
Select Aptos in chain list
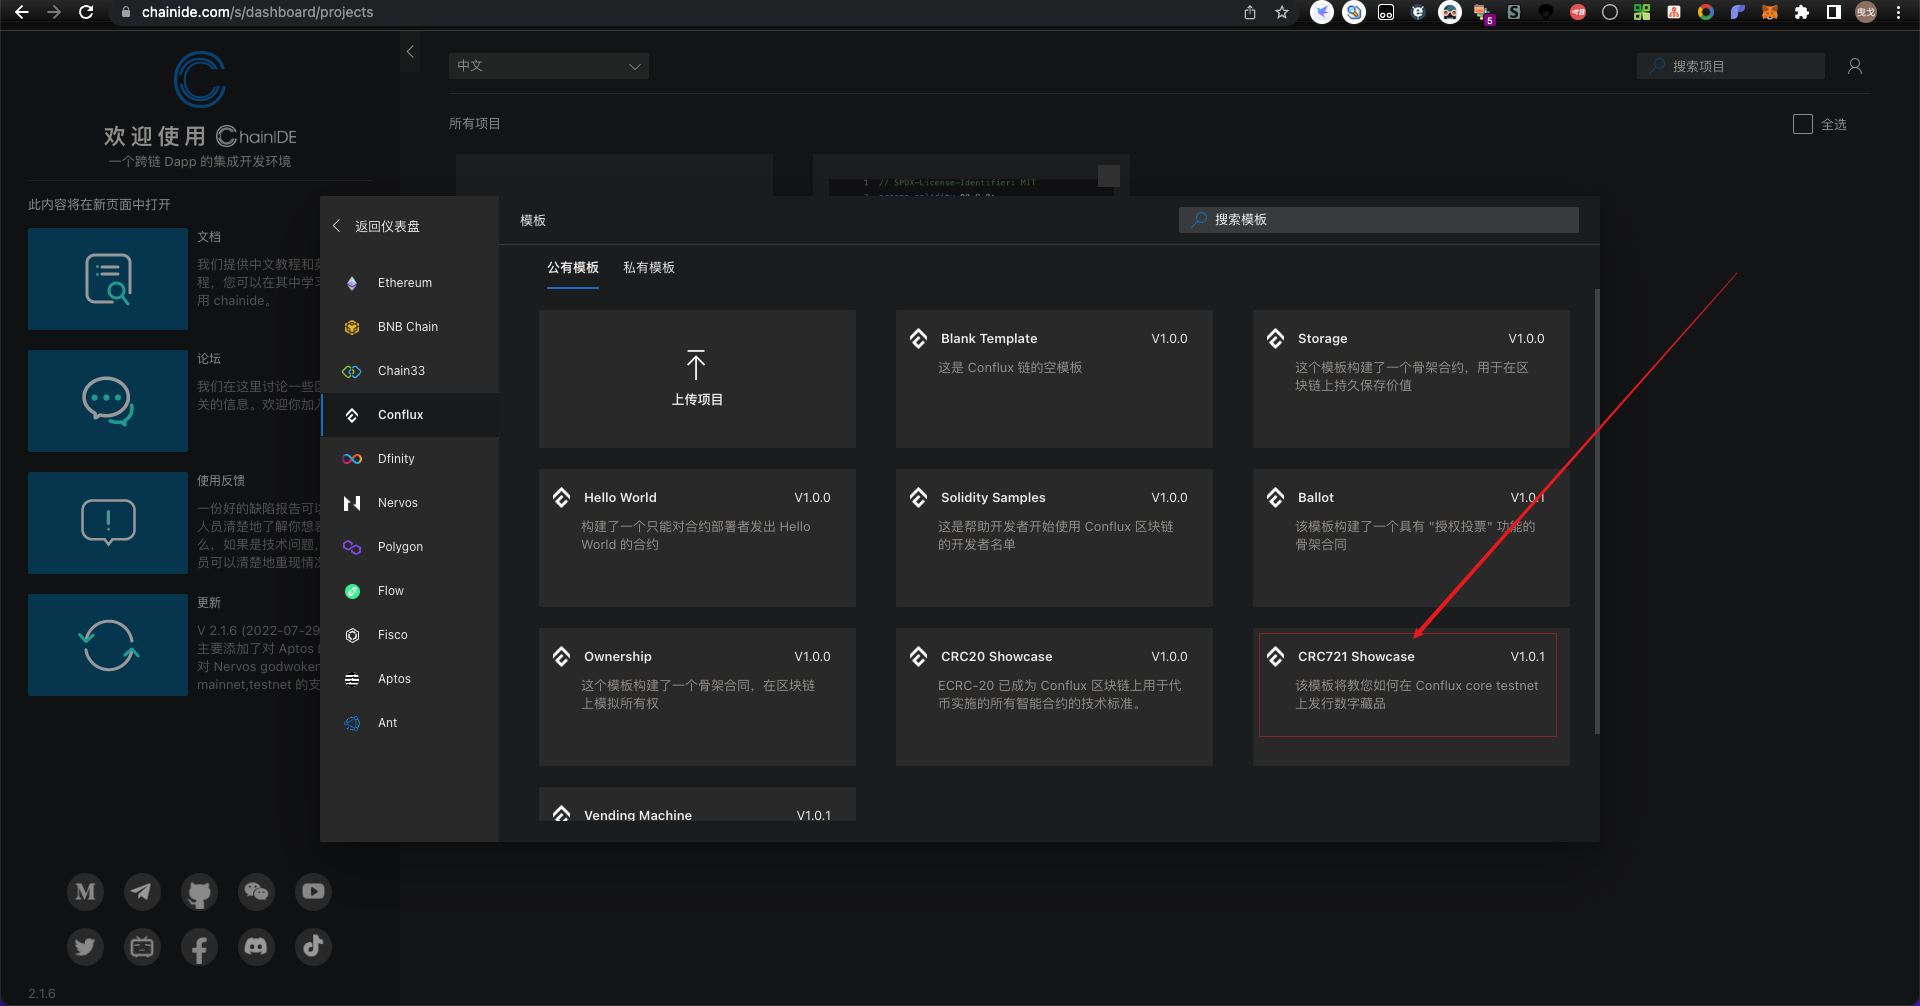(410, 679)
